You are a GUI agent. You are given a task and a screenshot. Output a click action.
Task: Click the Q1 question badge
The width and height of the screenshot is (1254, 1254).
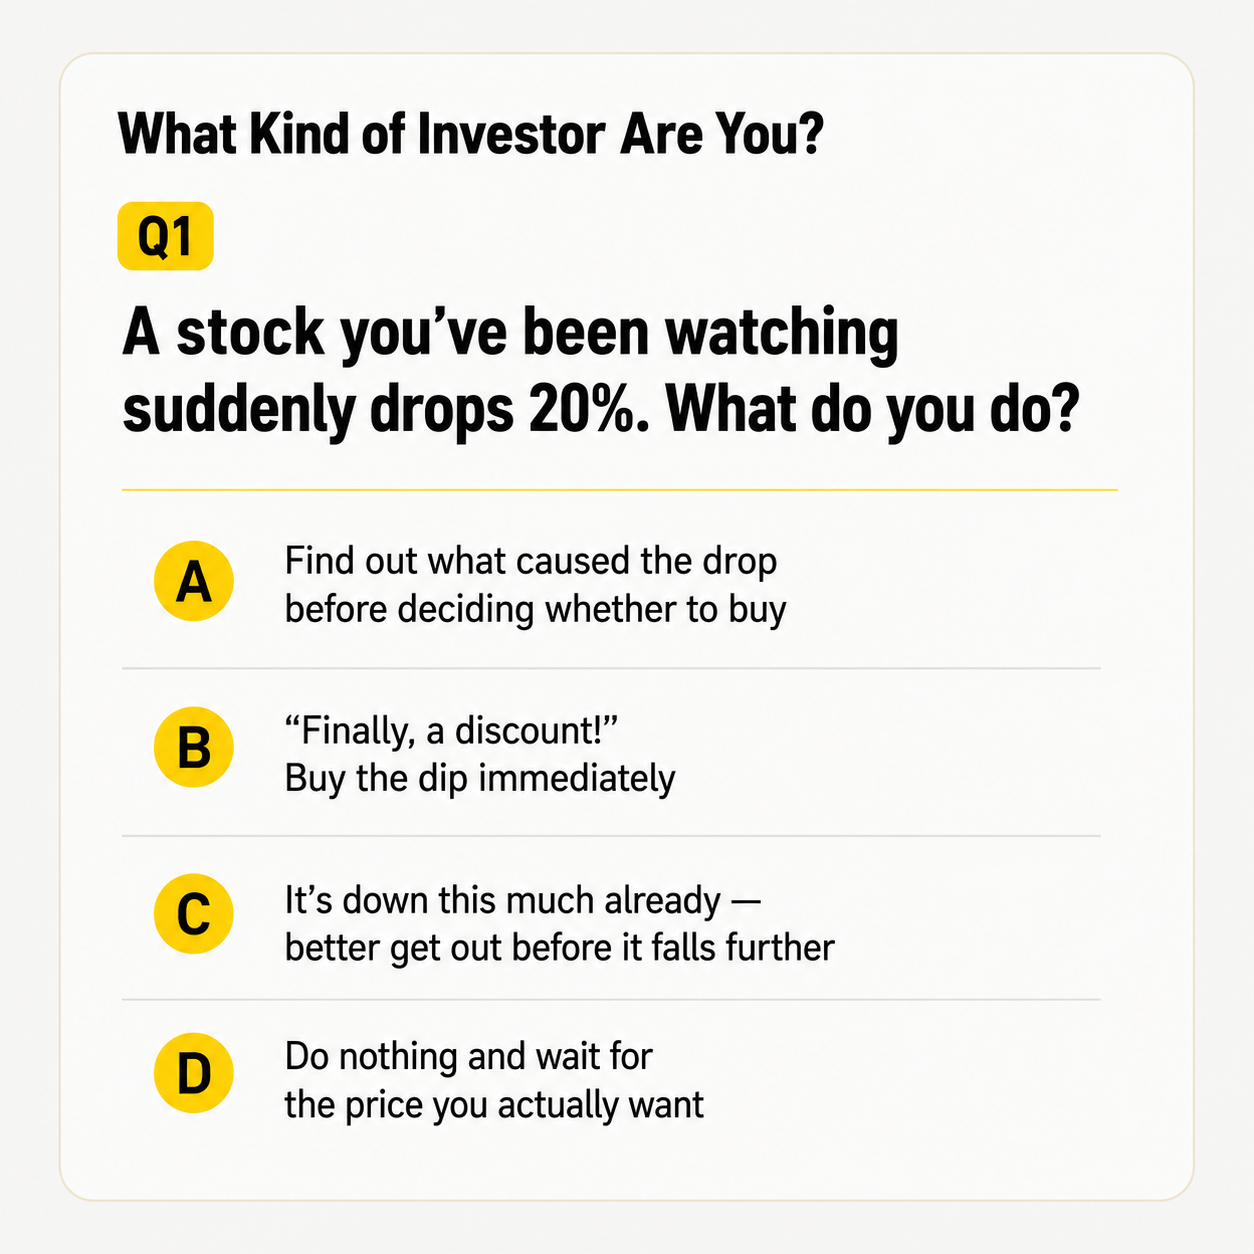165,236
